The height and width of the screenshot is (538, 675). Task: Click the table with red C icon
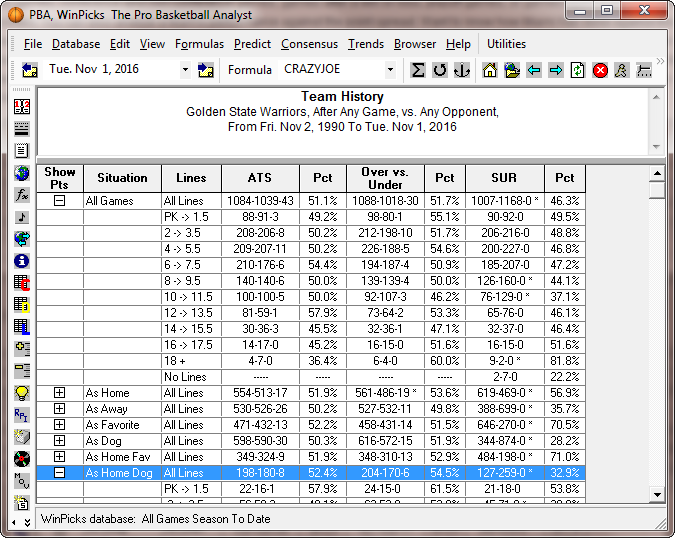tap(22, 283)
